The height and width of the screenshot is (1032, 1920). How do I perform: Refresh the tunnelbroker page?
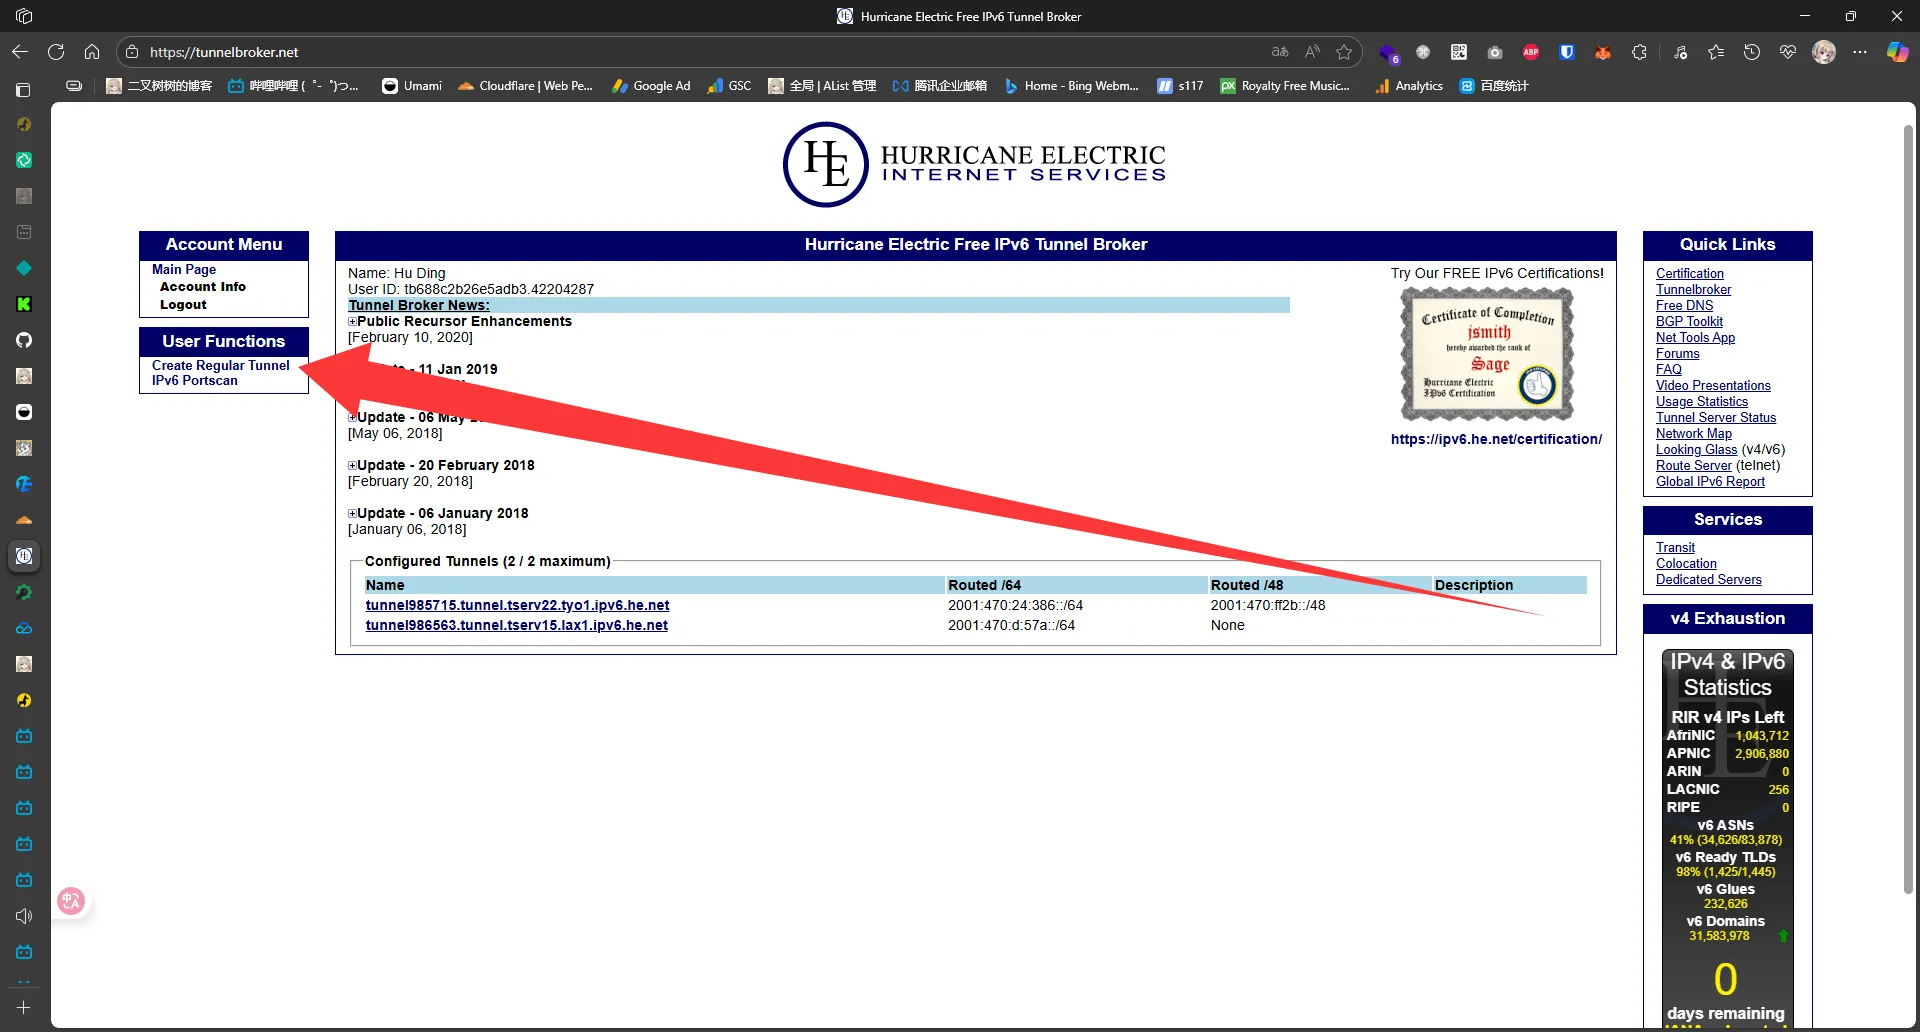click(56, 52)
